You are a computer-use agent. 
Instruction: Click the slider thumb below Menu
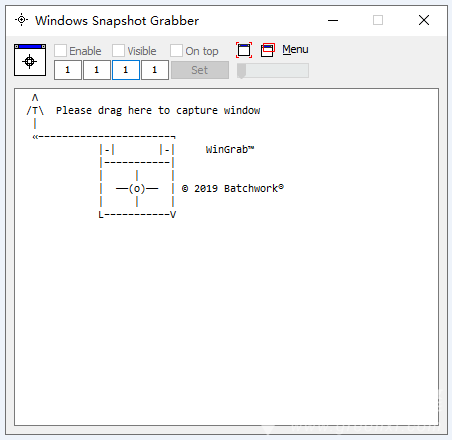click(241, 71)
